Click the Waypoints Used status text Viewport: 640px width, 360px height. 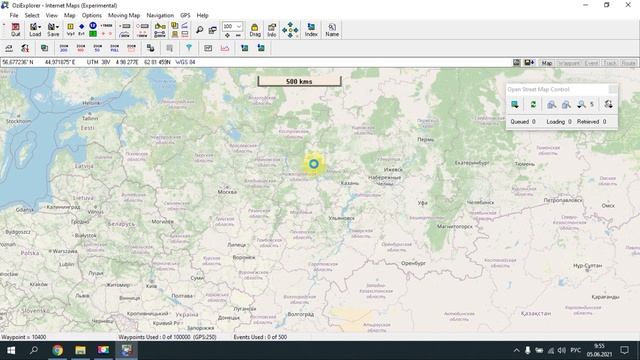coord(167,337)
